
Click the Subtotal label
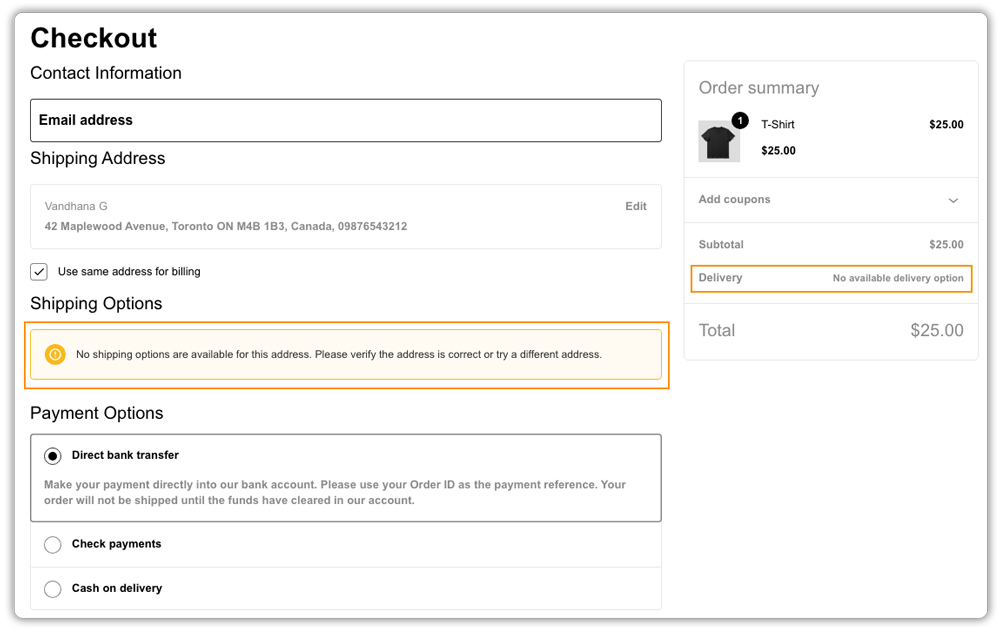point(721,244)
